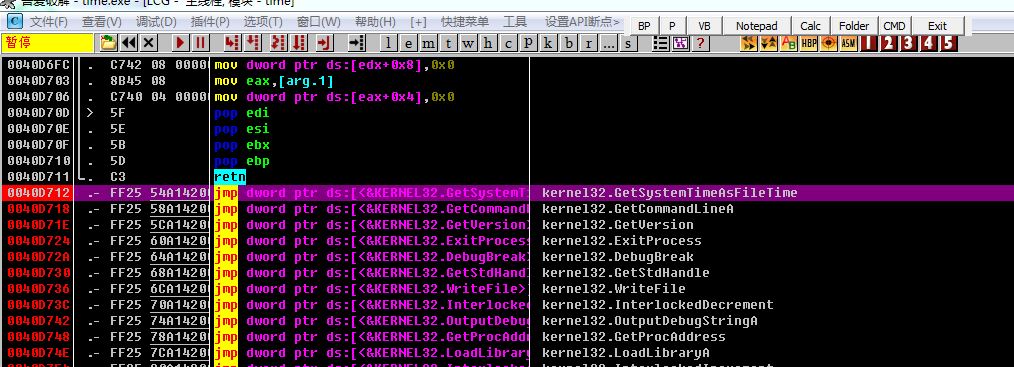
Task: Open CPU window with the c button
Action: (508, 43)
